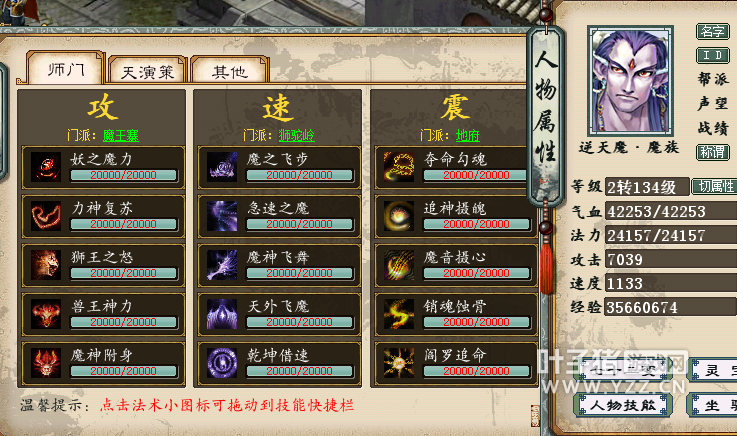
Task: Click the 魔之飞步 skill icon
Action: click(222, 167)
